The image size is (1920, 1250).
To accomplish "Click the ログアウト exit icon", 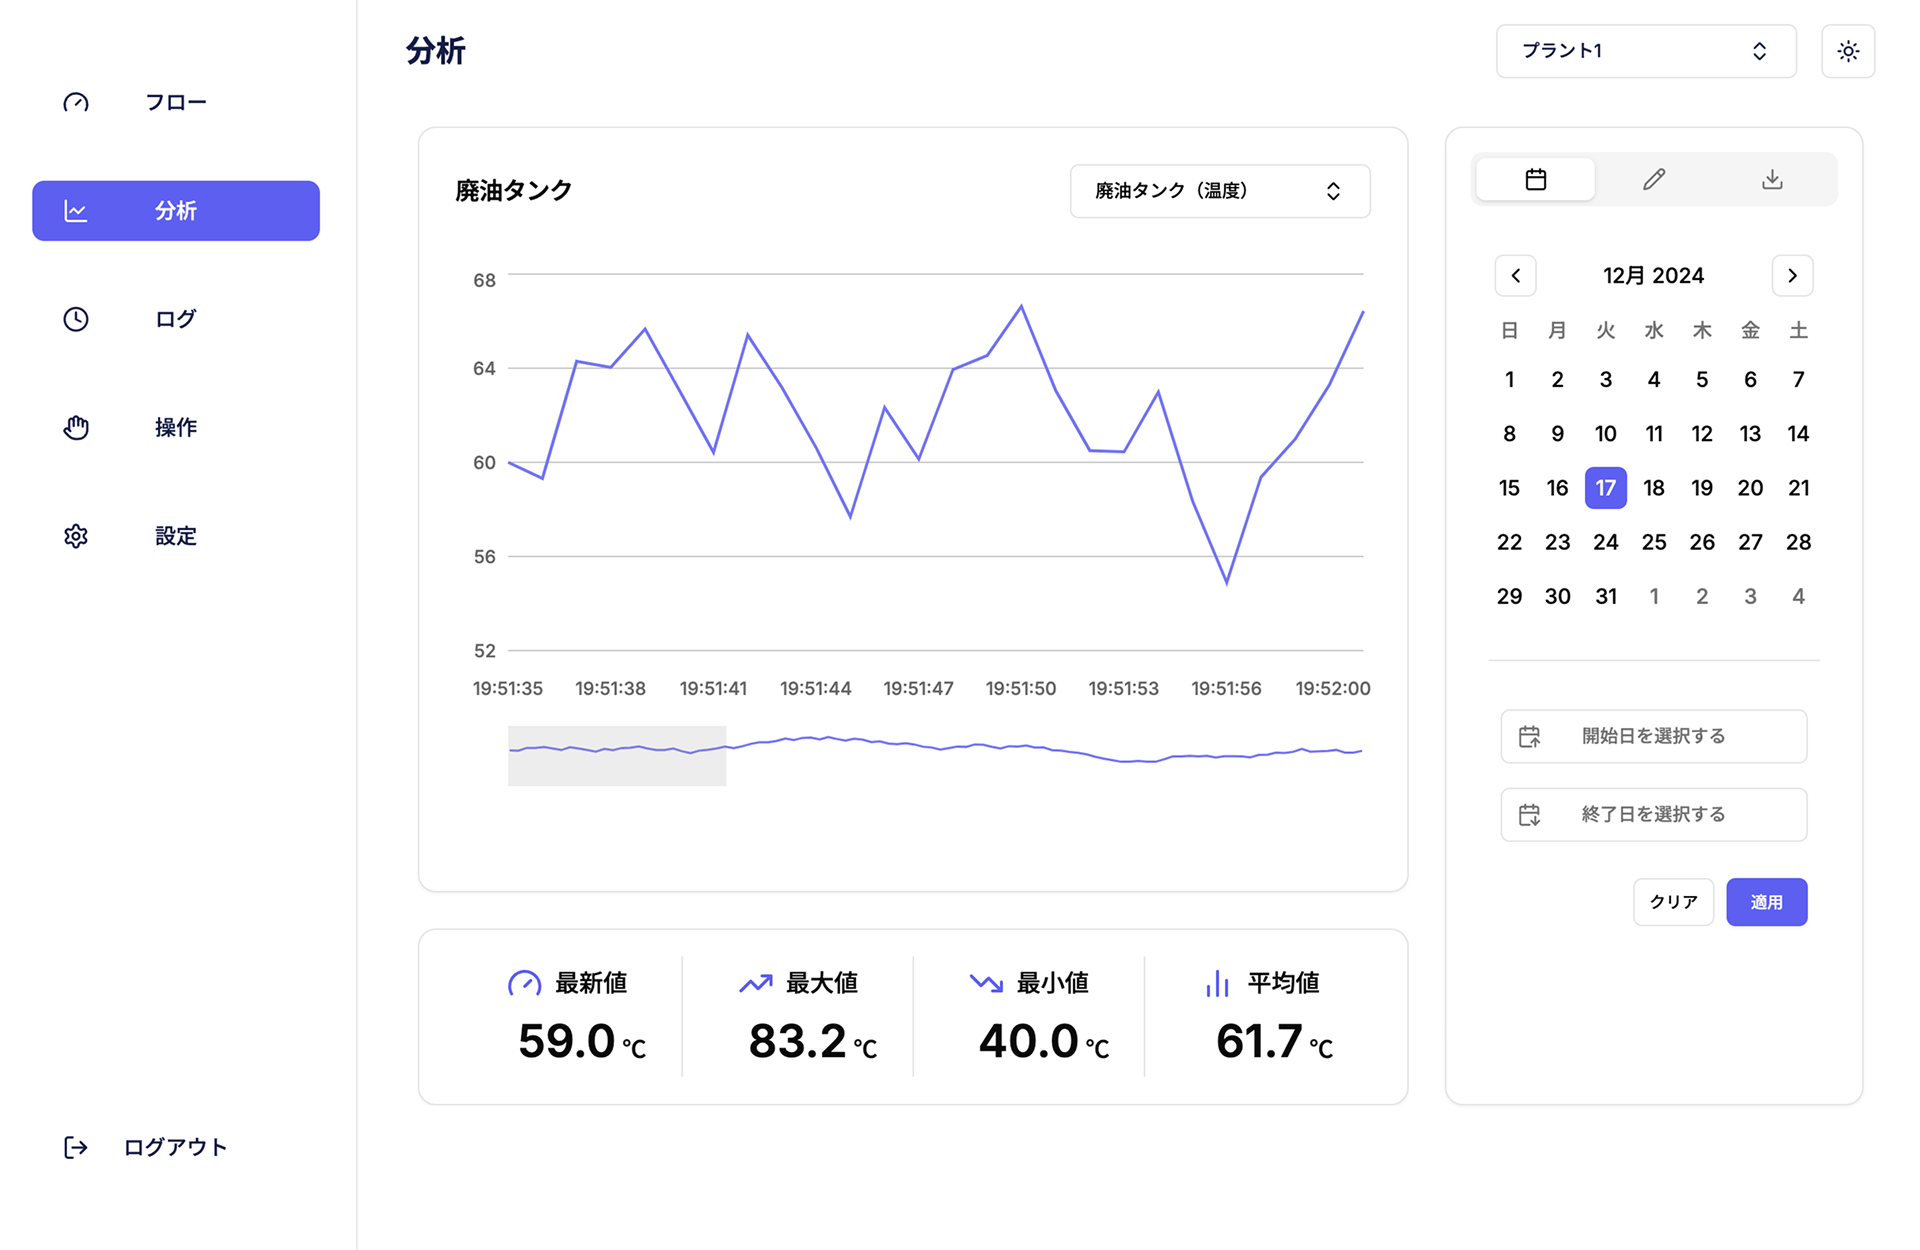I will click(x=76, y=1147).
